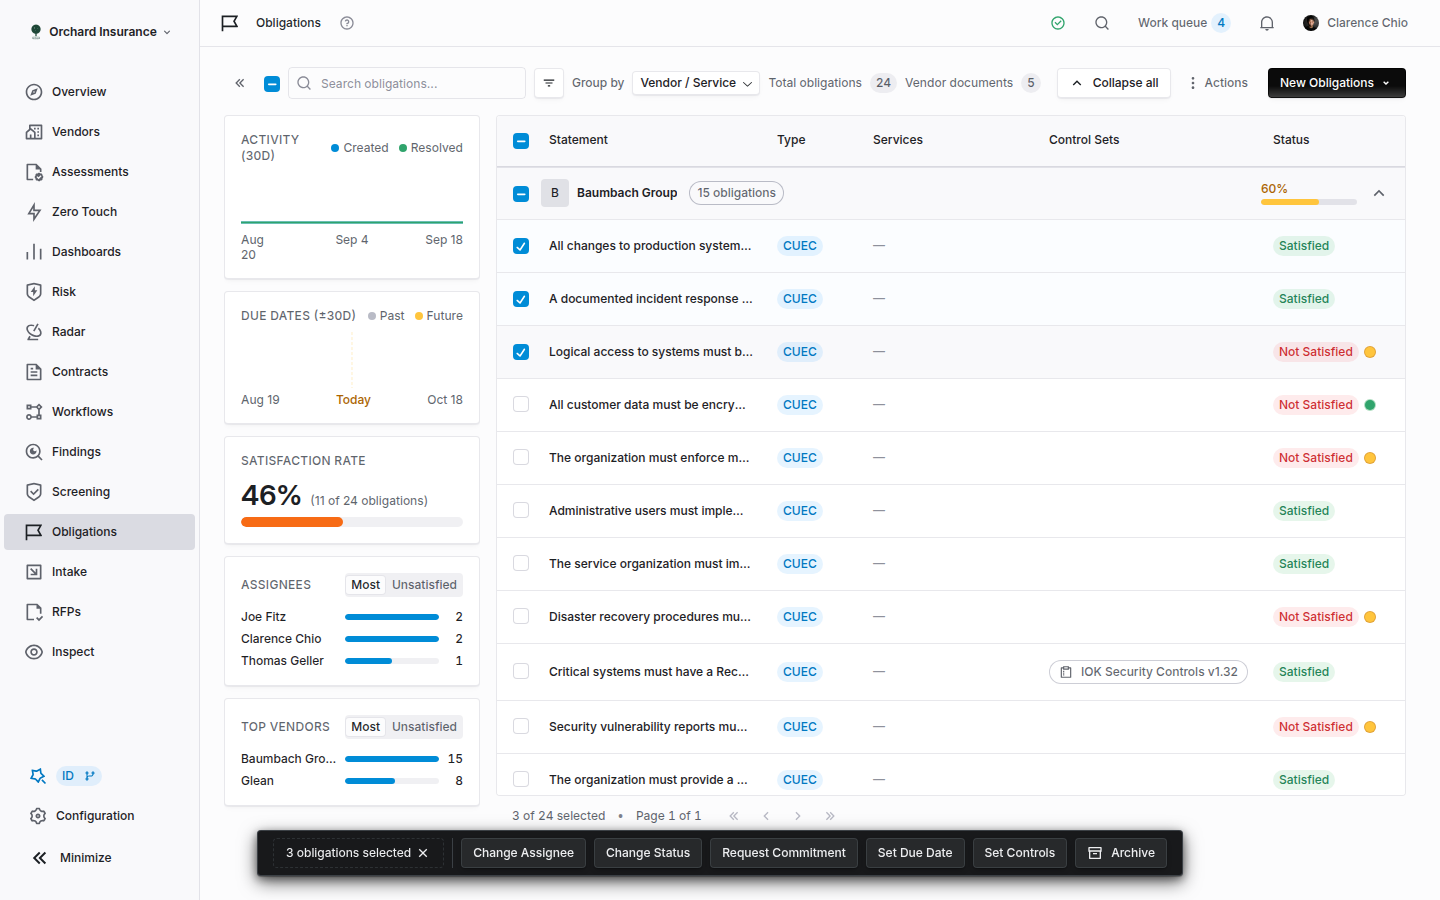The height and width of the screenshot is (900, 1440).
Task: Open Group by Vendor / Service dropdown
Action: click(696, 83)
